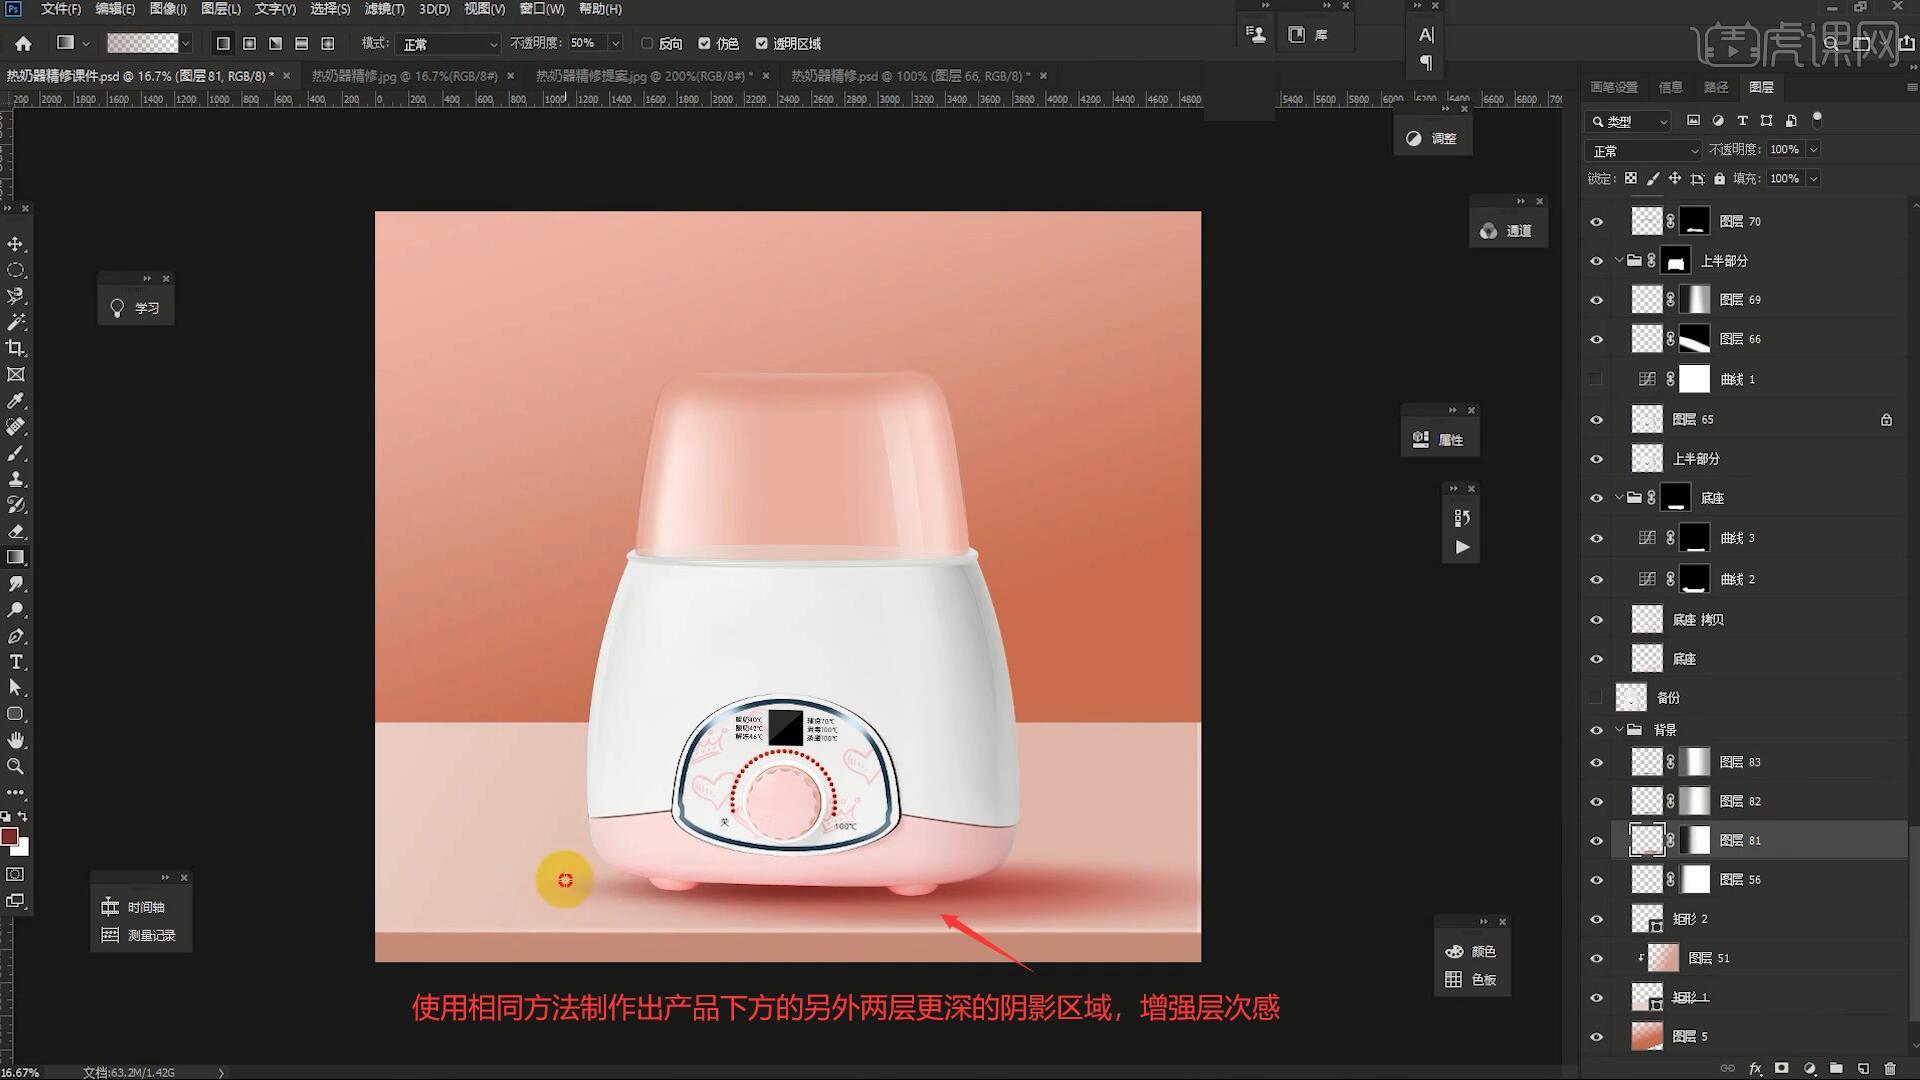Select the Eraser tool
1920x1080 pixels.
(x=16, y=531)
